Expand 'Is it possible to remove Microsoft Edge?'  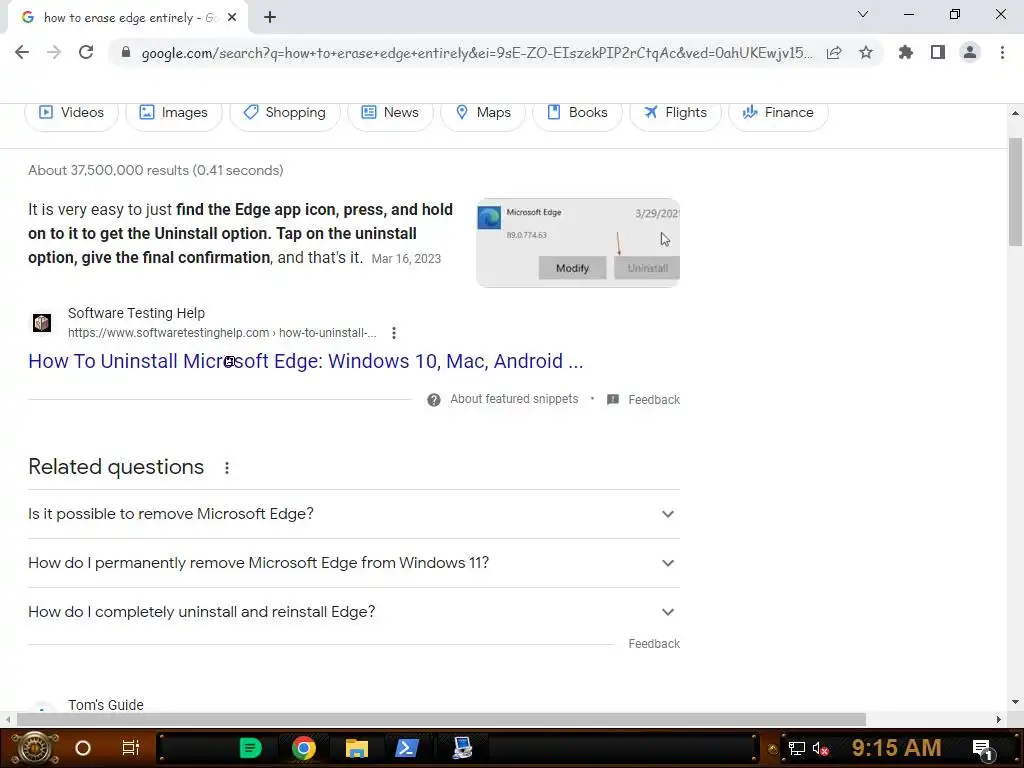point(354,514)
